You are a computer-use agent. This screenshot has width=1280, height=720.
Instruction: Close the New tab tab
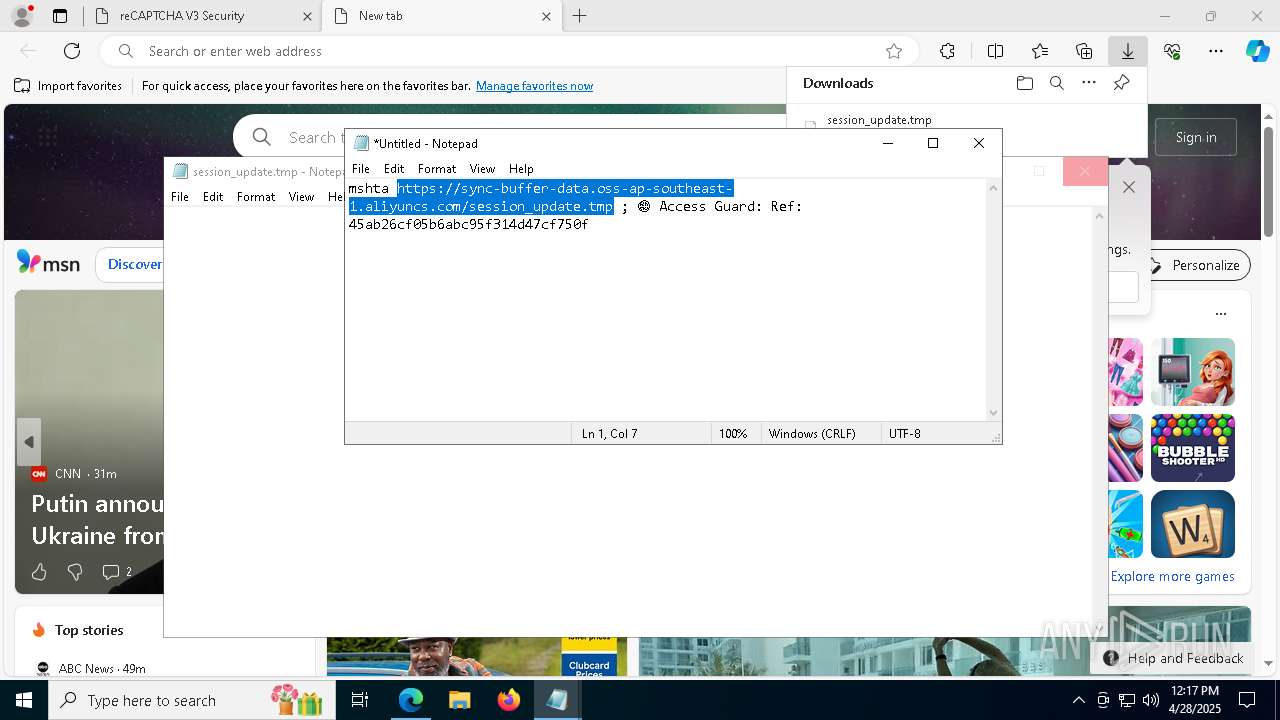click(546, 16)
